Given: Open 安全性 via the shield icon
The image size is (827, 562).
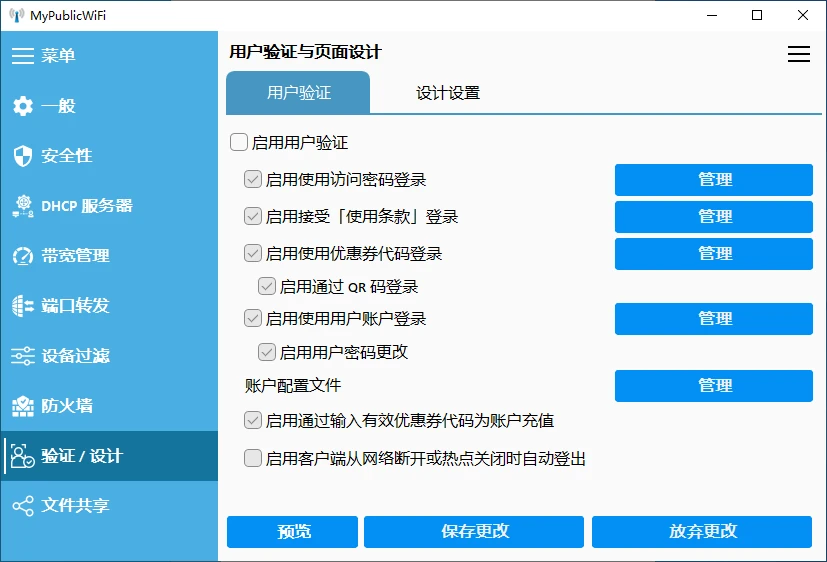Looking at the screenshot, I should point(22,156).
